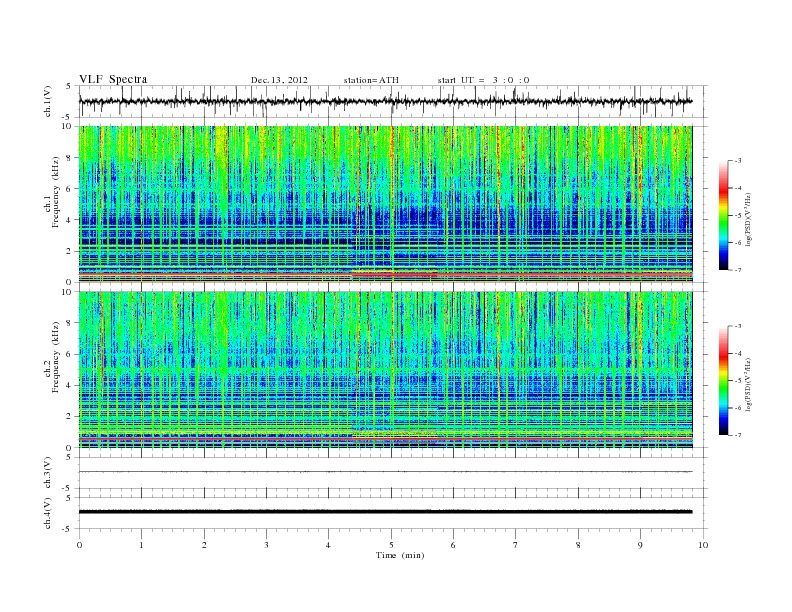Viewport: 792px width, 612px height.
Task: Click the time axis tick label "9"
Action: [x=640, y=545]
